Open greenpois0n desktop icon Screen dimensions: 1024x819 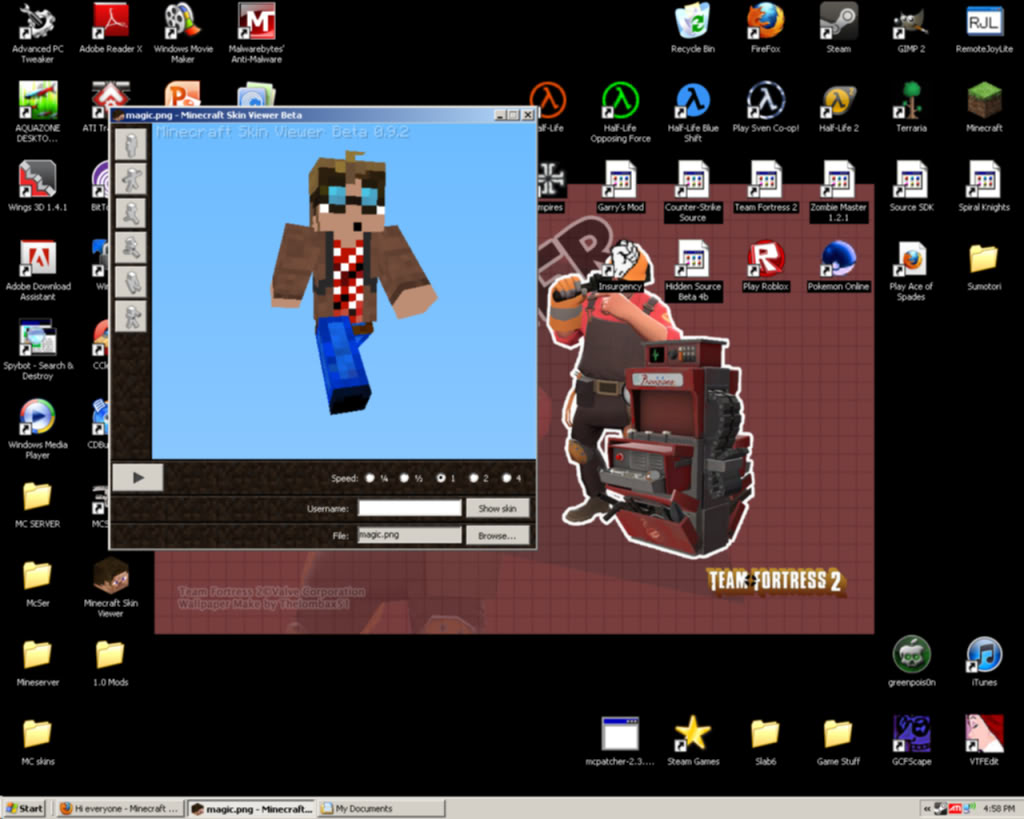point(911,662)
